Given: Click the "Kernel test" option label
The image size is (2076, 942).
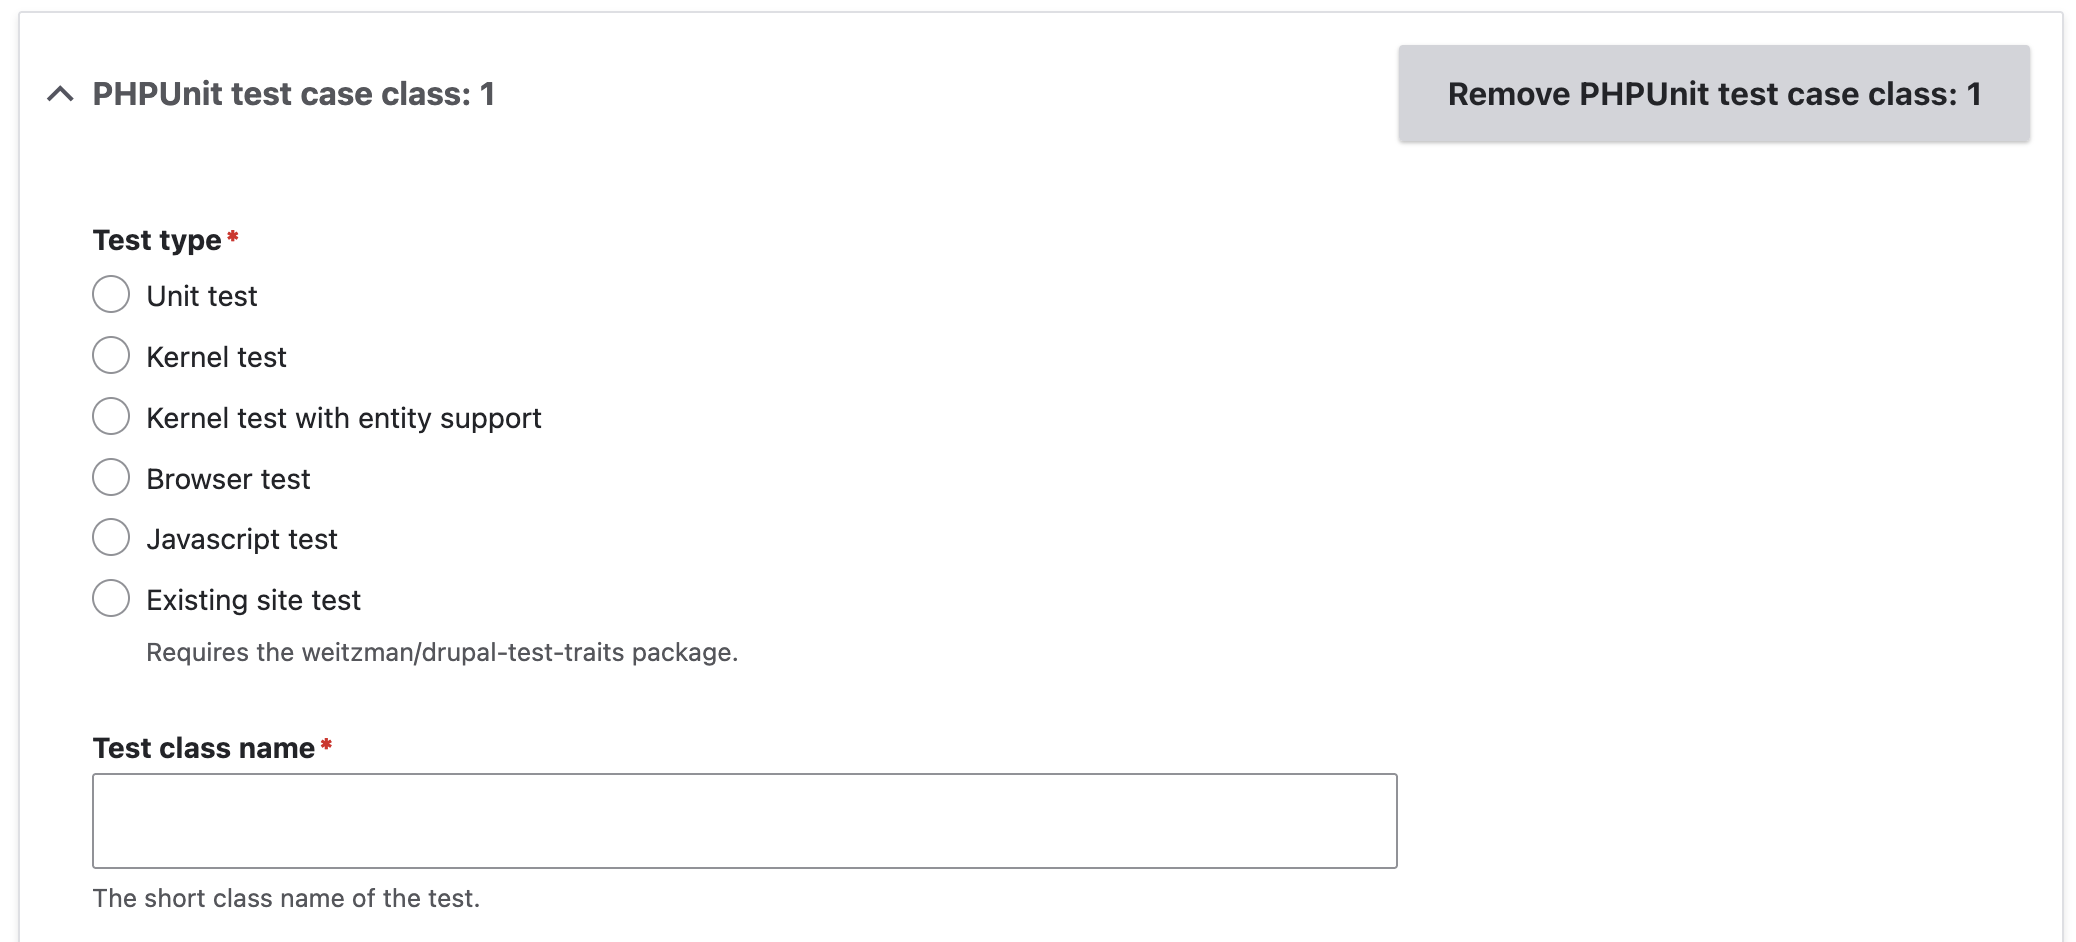Looking at the screenshot, I should point(216,357).
